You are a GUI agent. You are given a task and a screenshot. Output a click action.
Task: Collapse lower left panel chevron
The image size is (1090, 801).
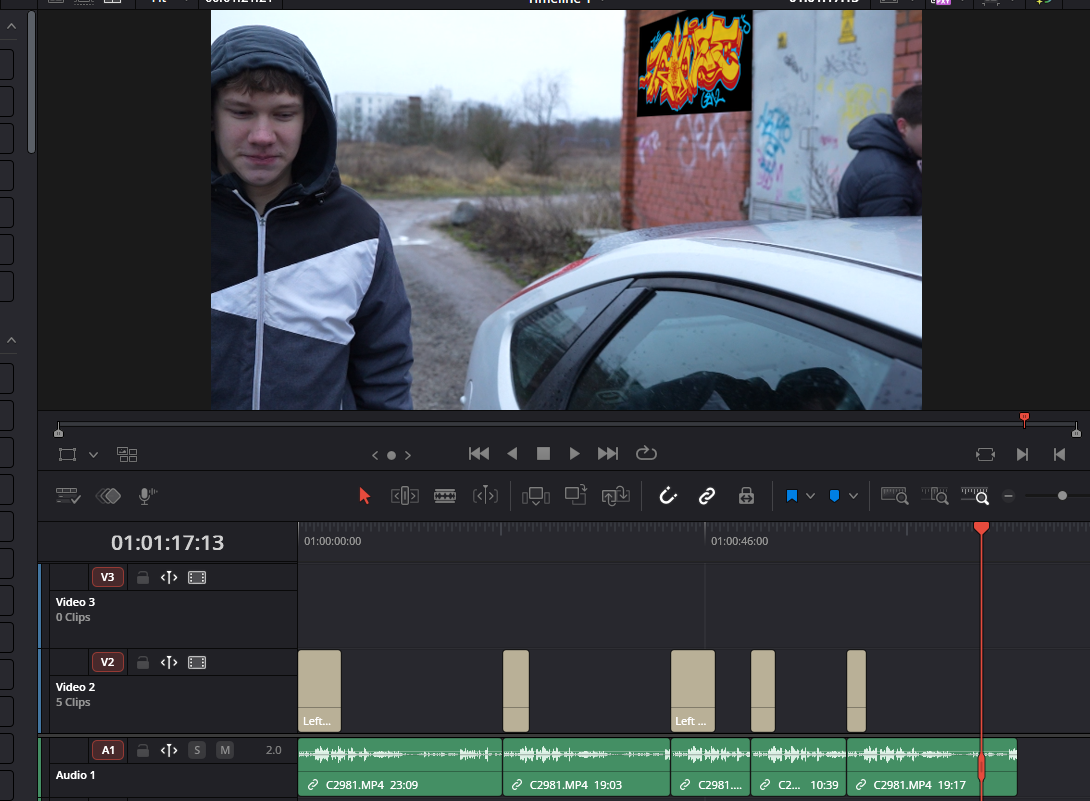point(11,340)
